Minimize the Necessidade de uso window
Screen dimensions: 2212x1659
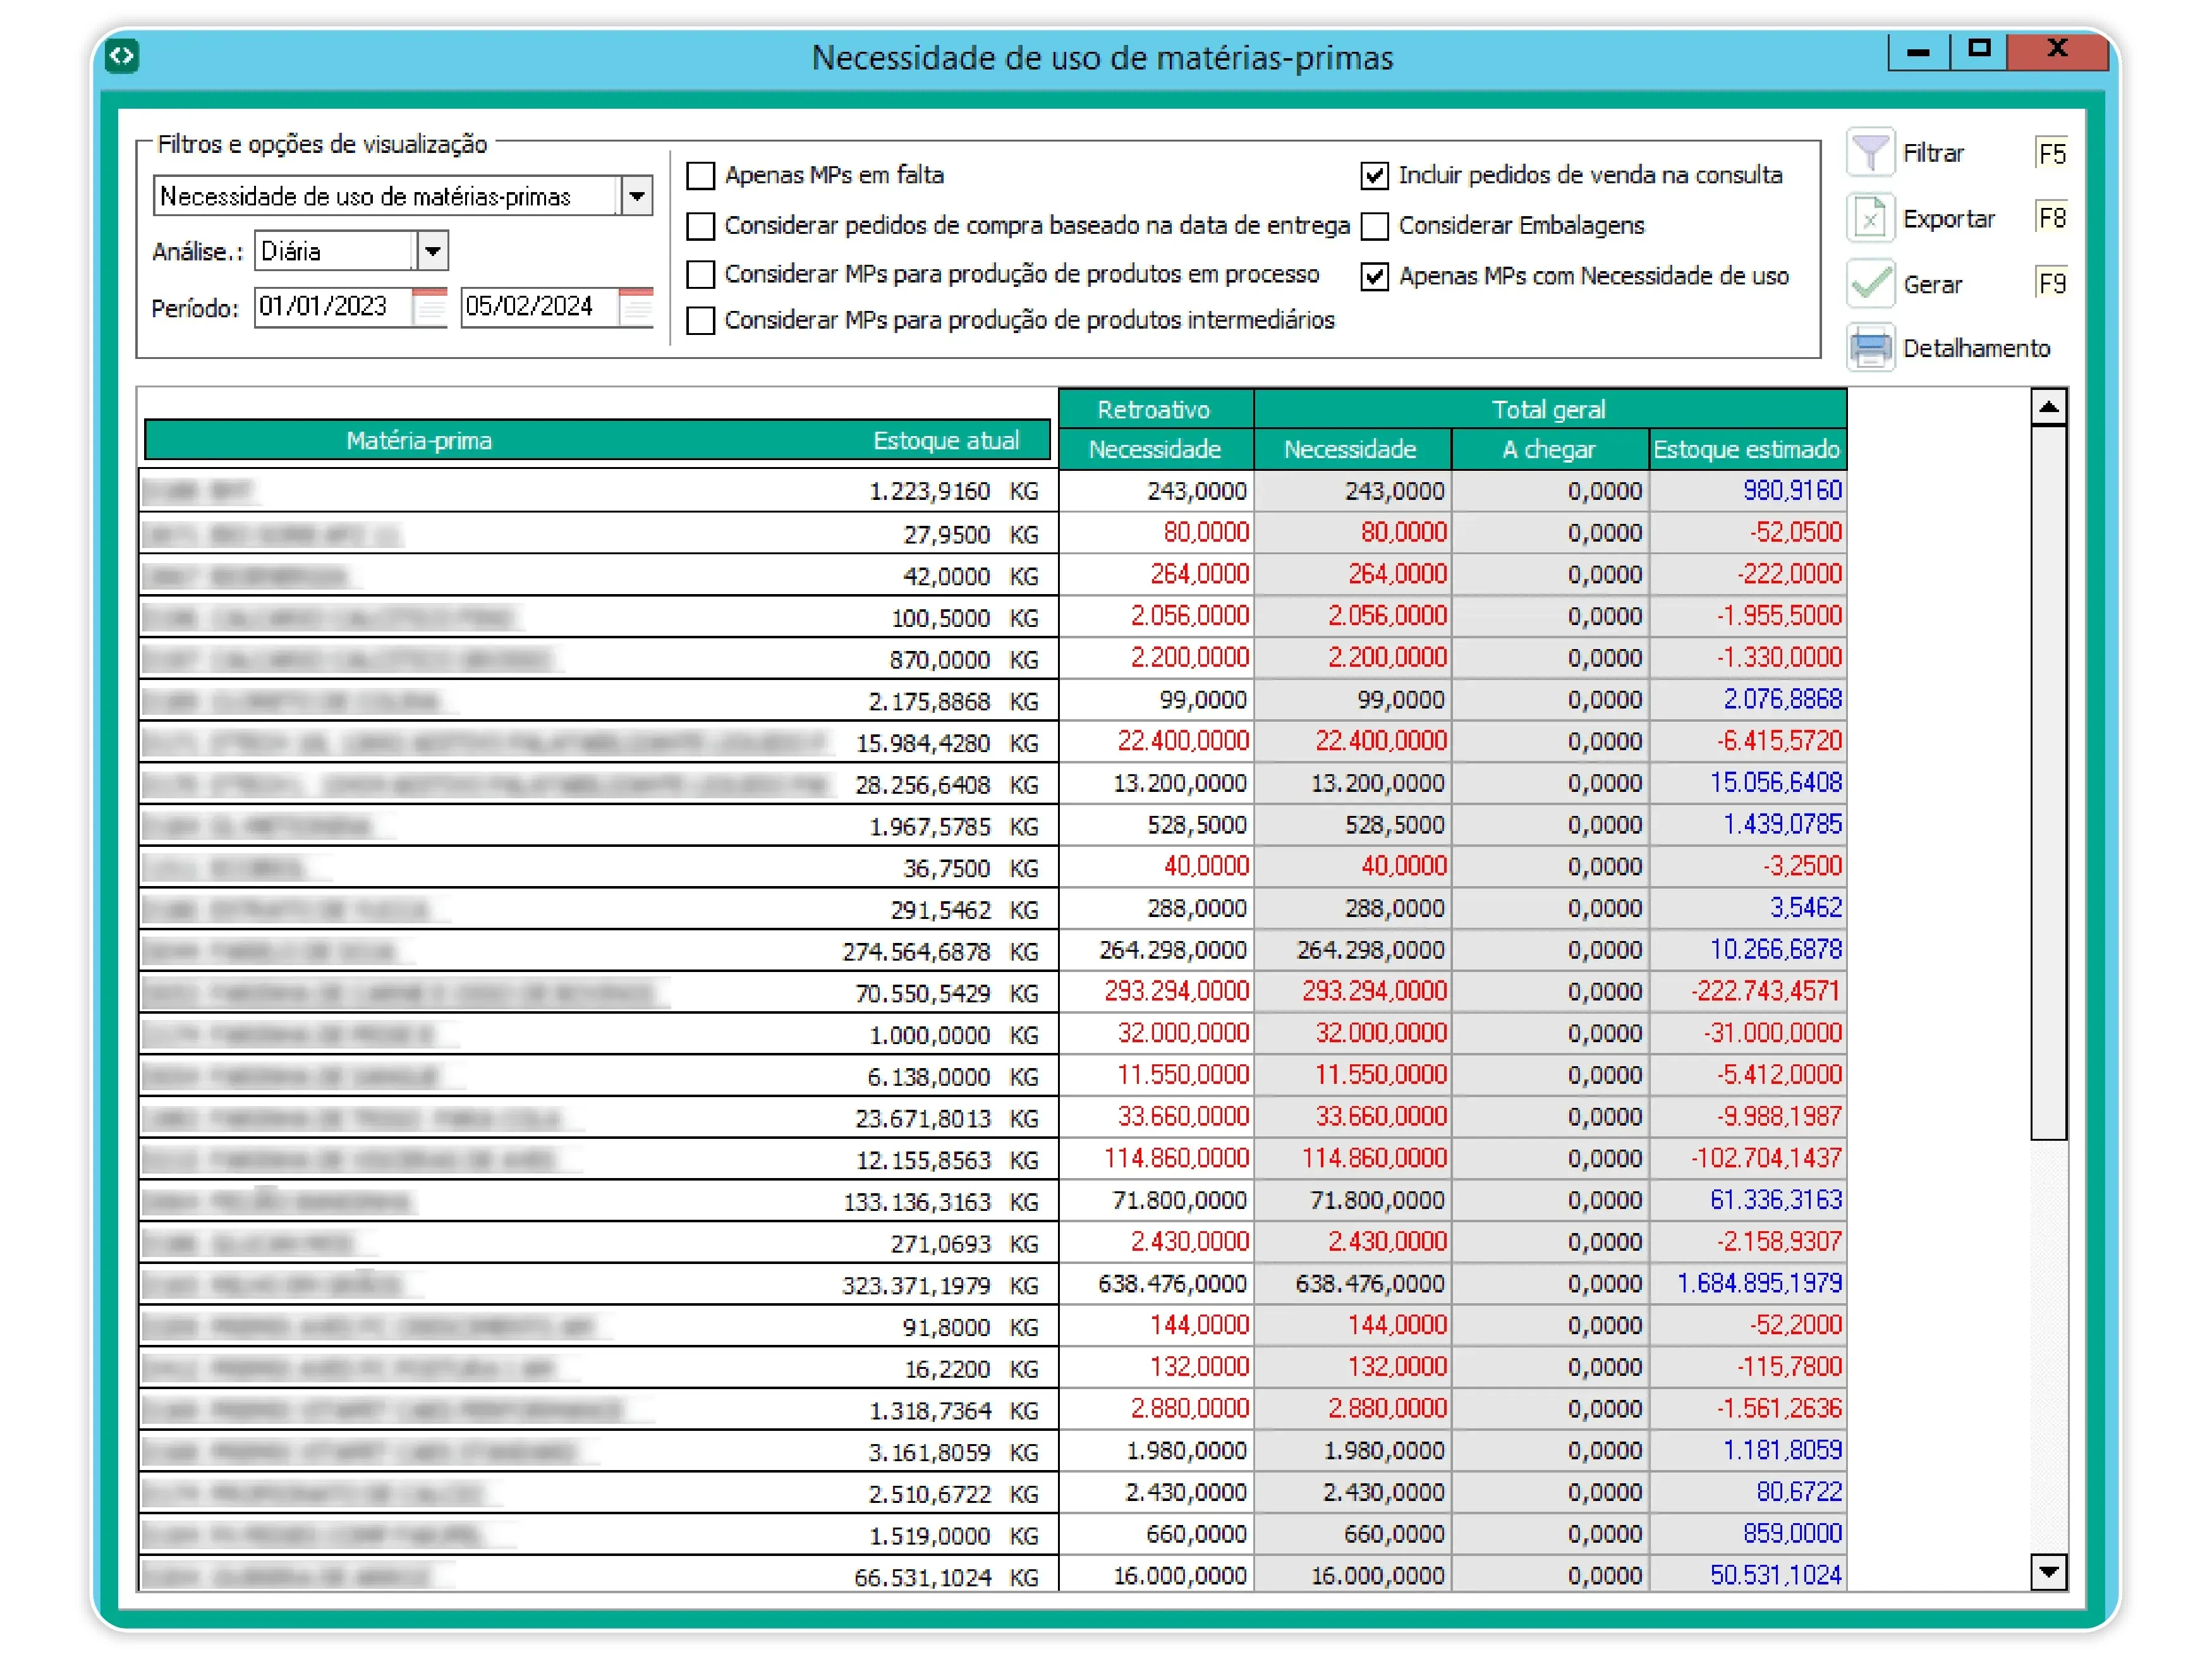click(1918, 52)
